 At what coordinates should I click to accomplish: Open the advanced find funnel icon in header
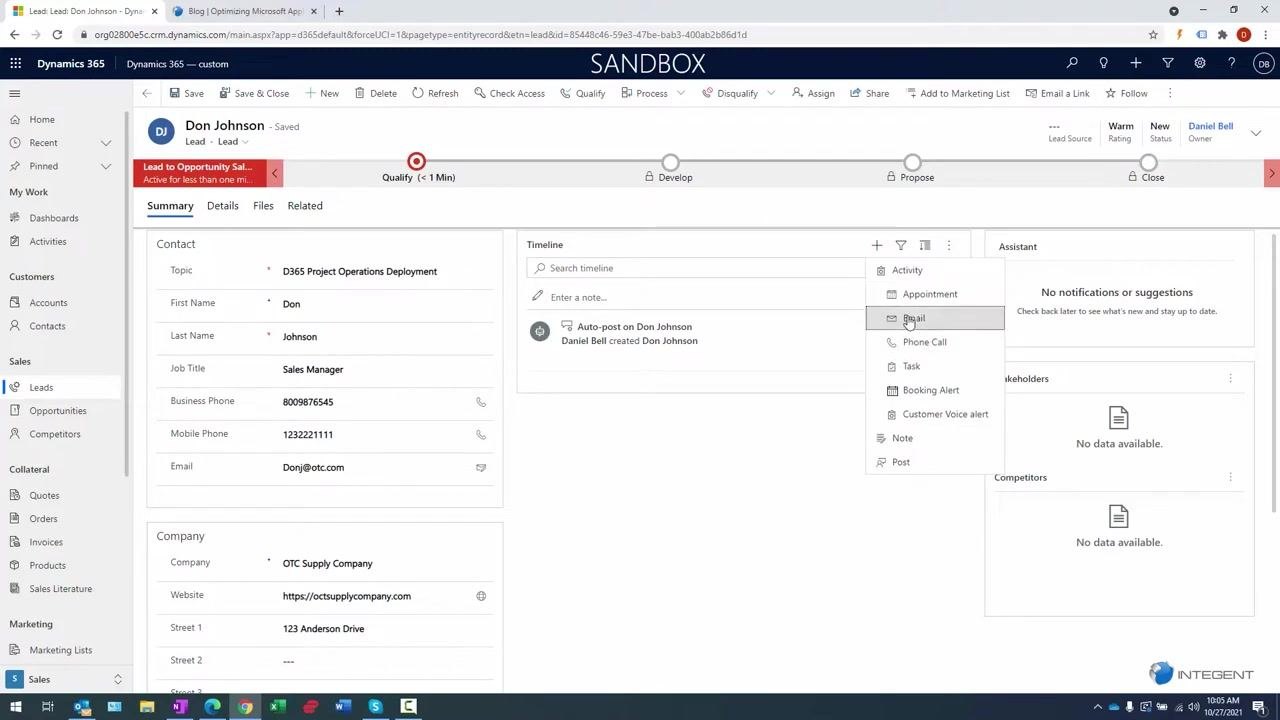point(1168,63)
